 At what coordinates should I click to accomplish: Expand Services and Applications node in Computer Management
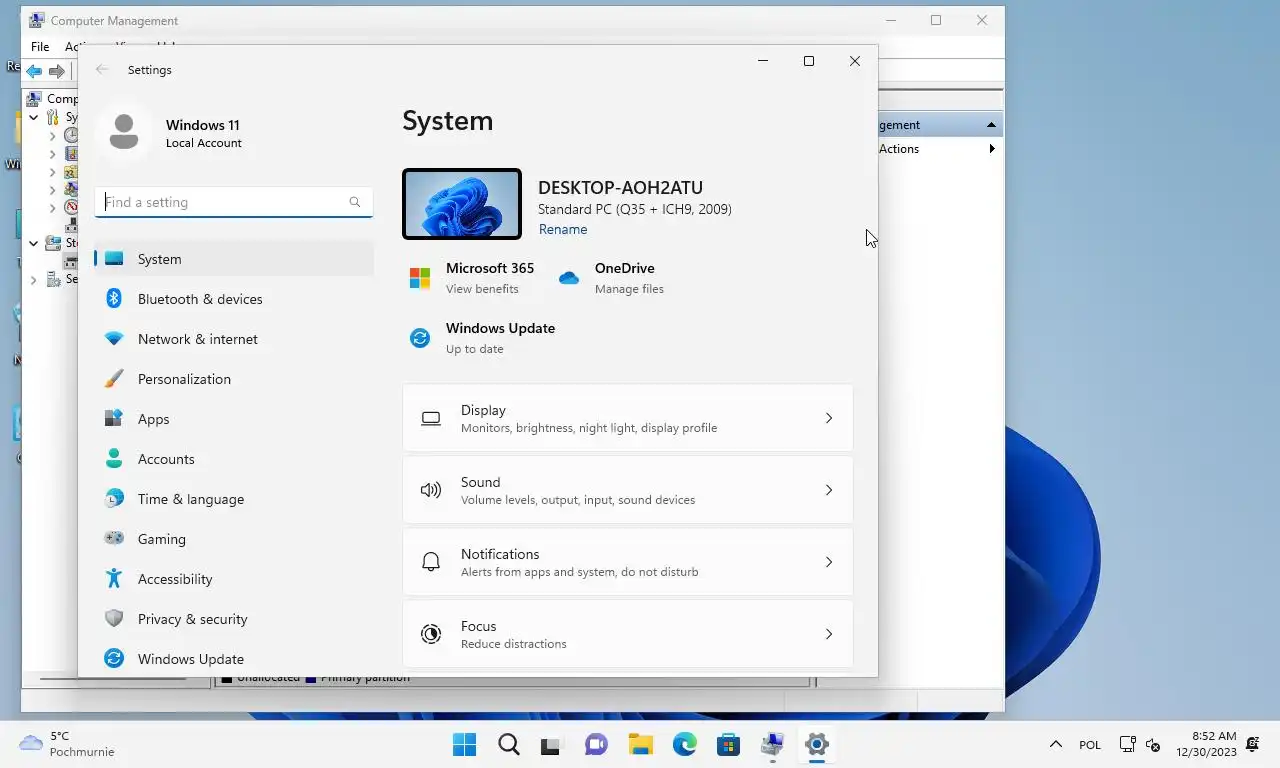click(x=34, y=280)
